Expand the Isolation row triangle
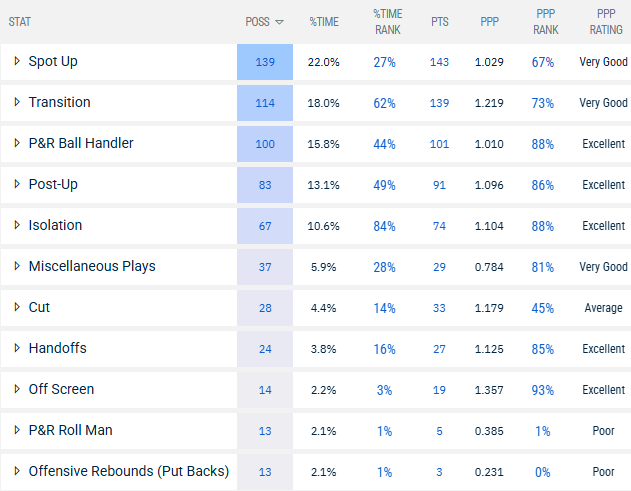 point(17,226)
